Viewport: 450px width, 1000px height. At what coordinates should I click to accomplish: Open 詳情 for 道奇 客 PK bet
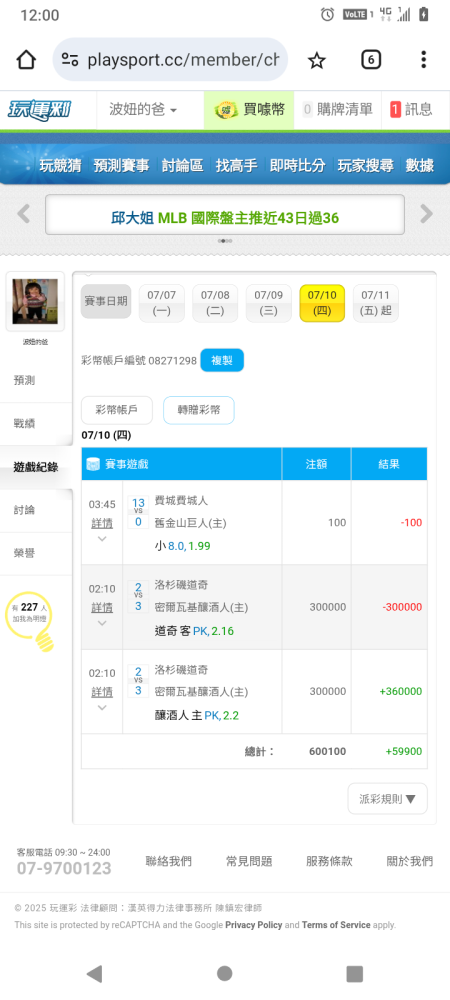102,608
